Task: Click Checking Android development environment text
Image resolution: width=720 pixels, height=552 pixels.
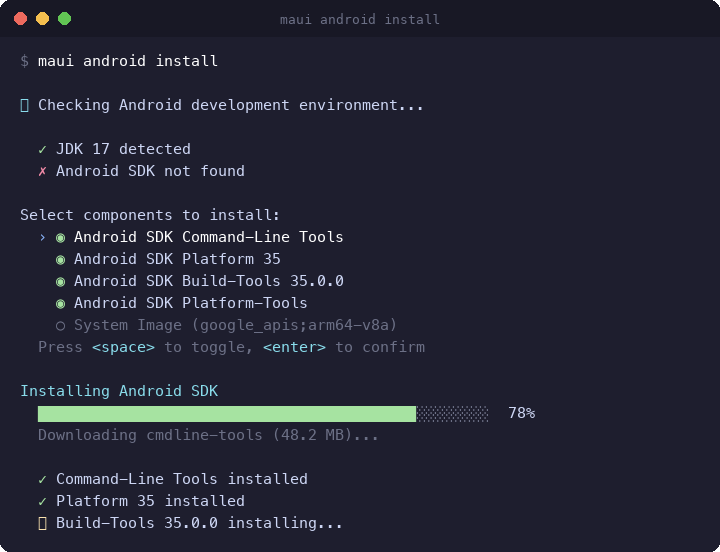Action: tap(231, 106)
